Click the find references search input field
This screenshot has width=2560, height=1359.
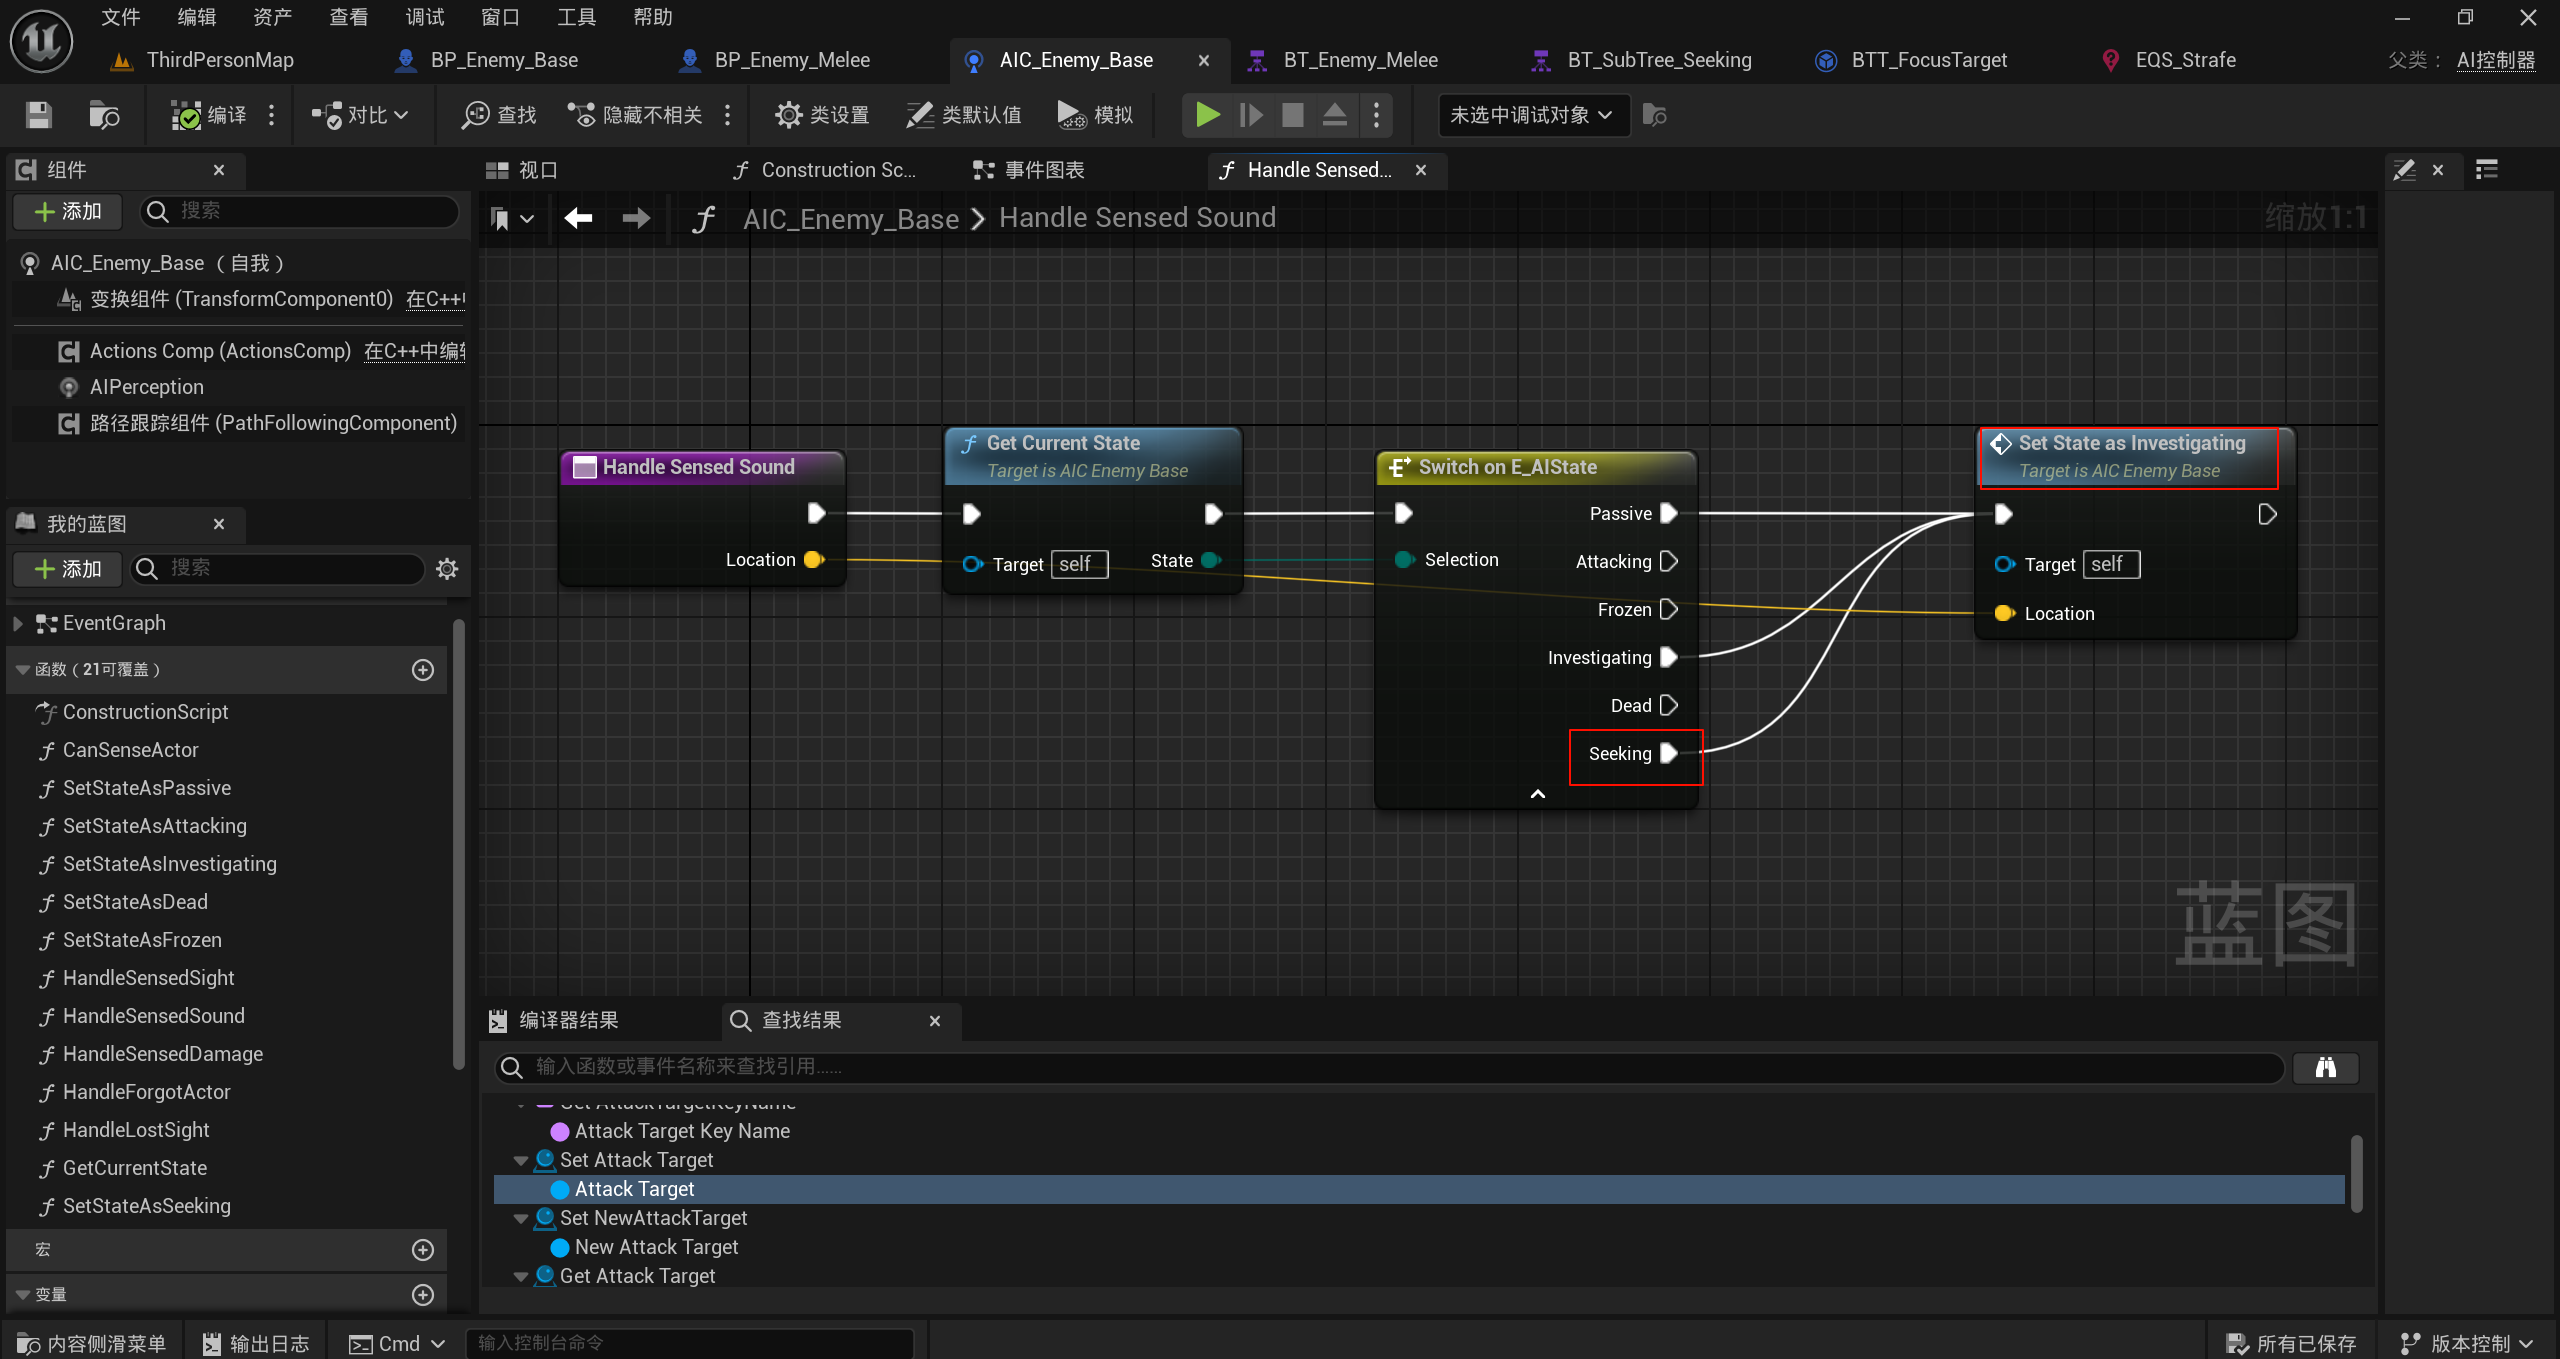point(1400,1067)
